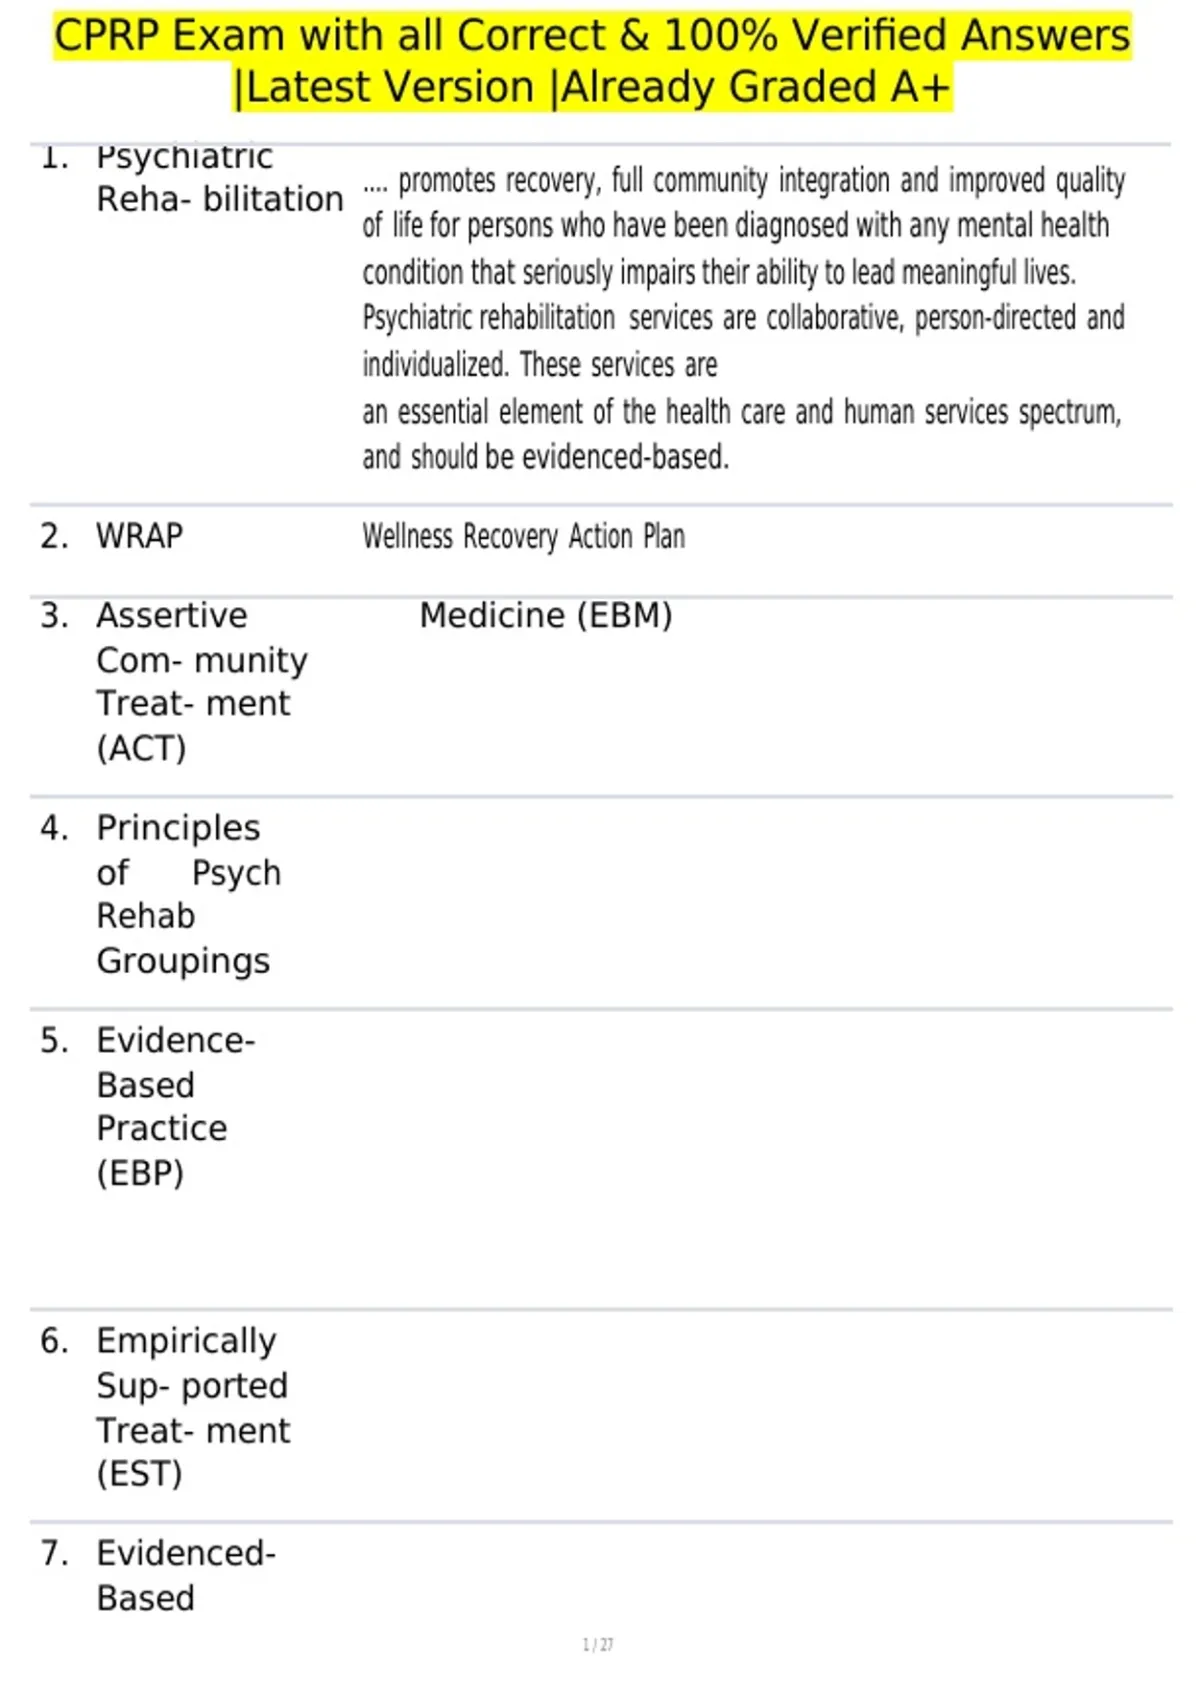1200x1700 pixels.
Task: Select the Psychiatric Rehabilitation term
Action: pyautogui.click(x=220, y=178)
